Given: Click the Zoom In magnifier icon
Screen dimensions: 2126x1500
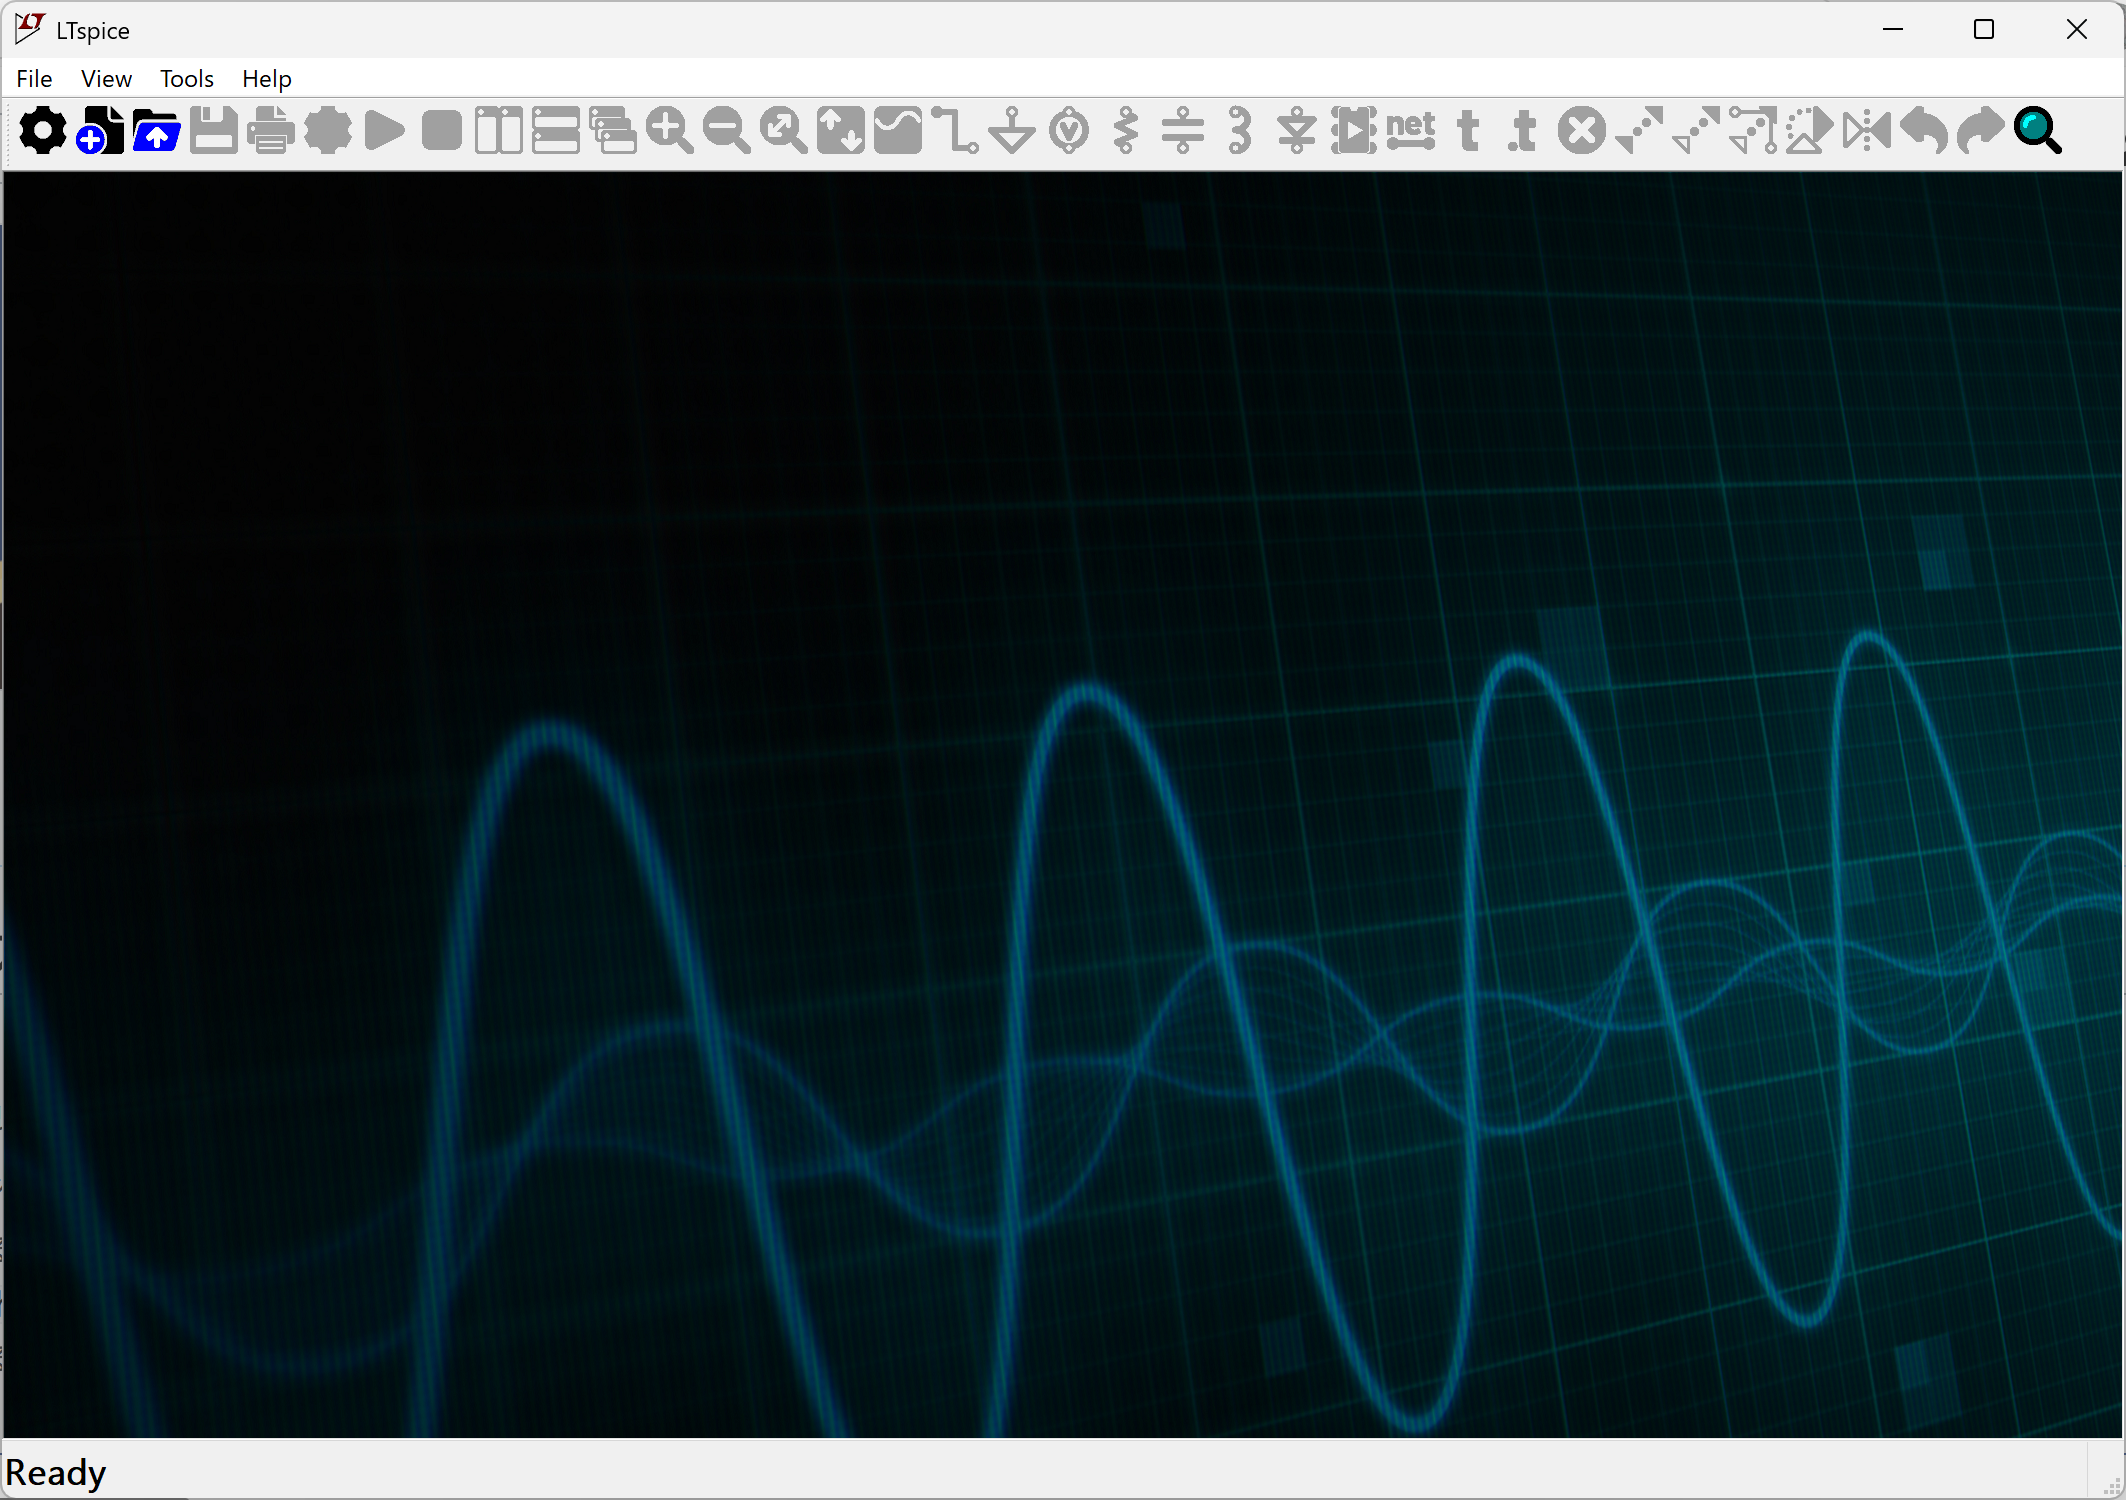Looking at the screenshot, I should 669,131.
